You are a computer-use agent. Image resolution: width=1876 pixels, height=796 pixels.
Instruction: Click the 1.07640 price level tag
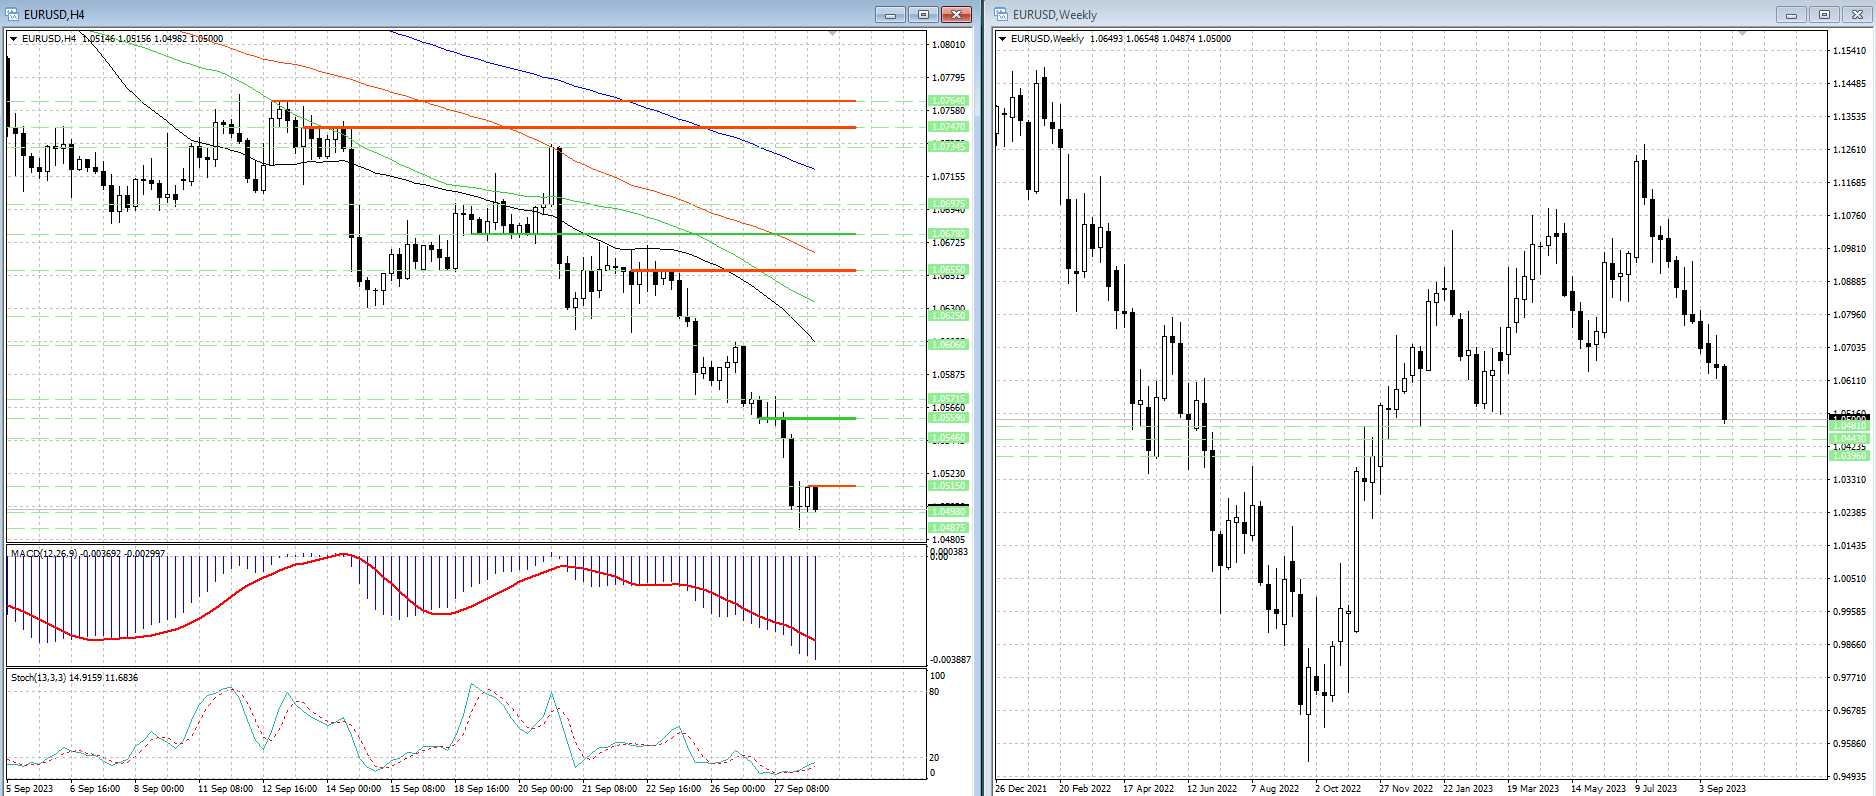[948, 101]
